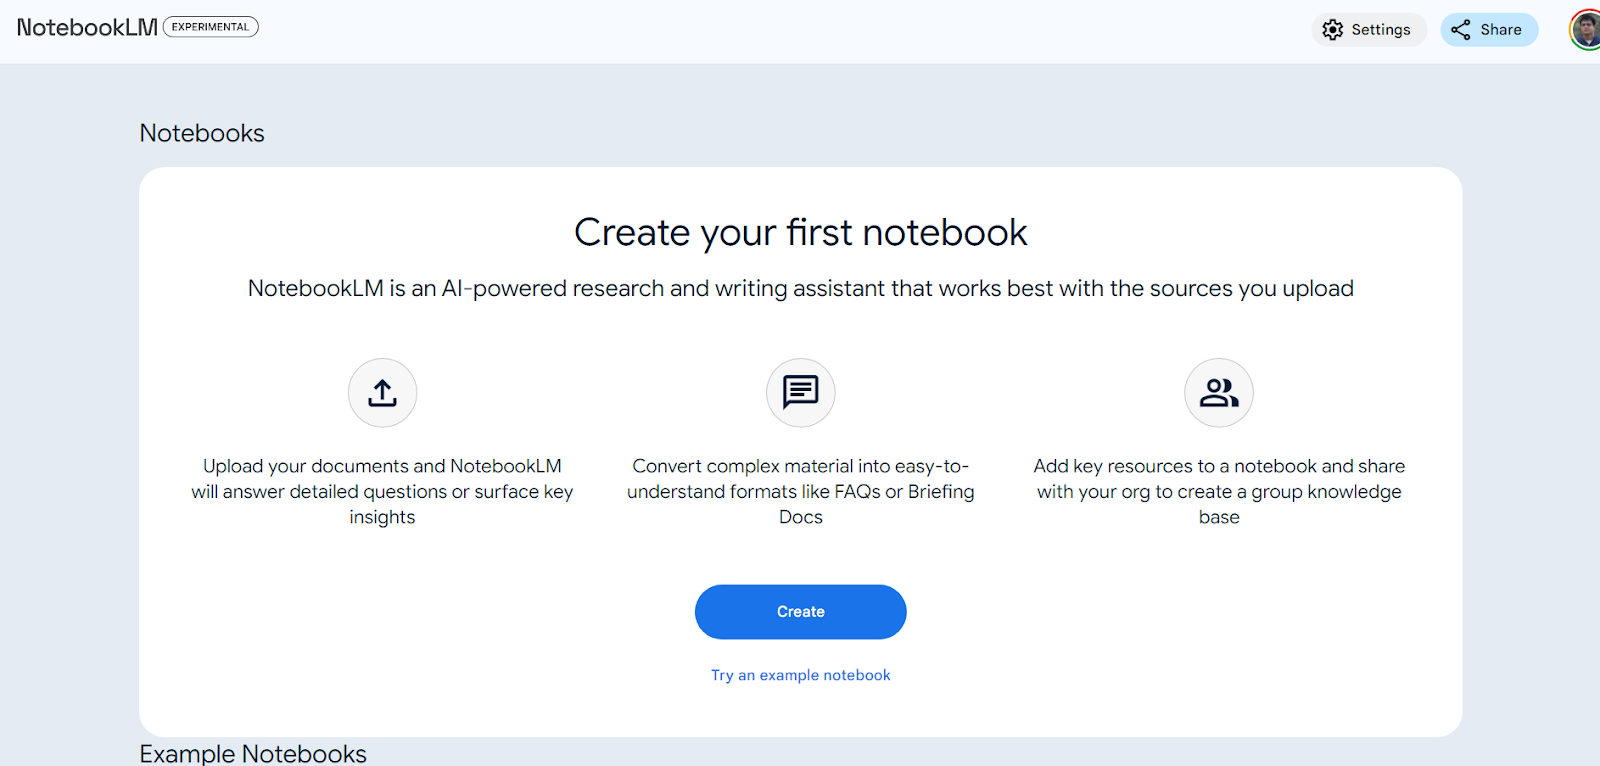Click the 'Create your first notebook' title
This screenshot has width=1600, height=766.
pos(801,232)
